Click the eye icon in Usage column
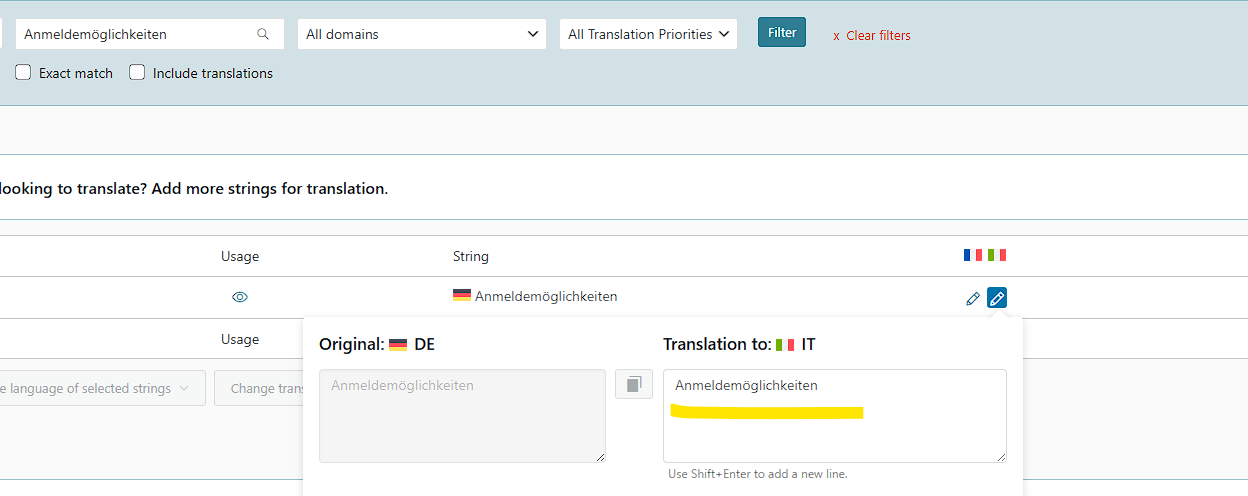The width and height of the screenshot is (1248, 496). 240,297
